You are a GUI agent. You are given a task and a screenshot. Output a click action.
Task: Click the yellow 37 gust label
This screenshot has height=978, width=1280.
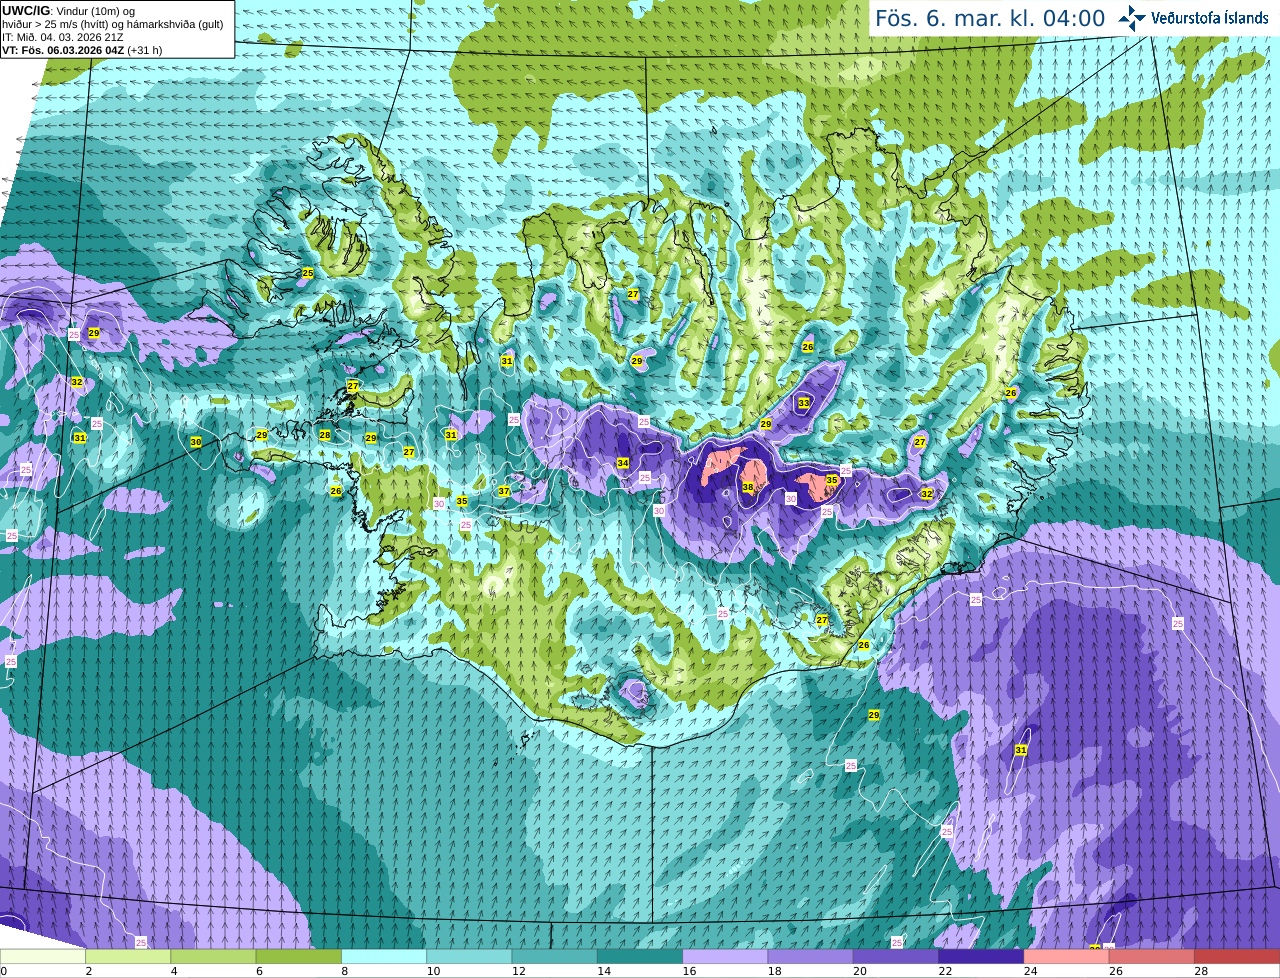(x=504, y=491)
